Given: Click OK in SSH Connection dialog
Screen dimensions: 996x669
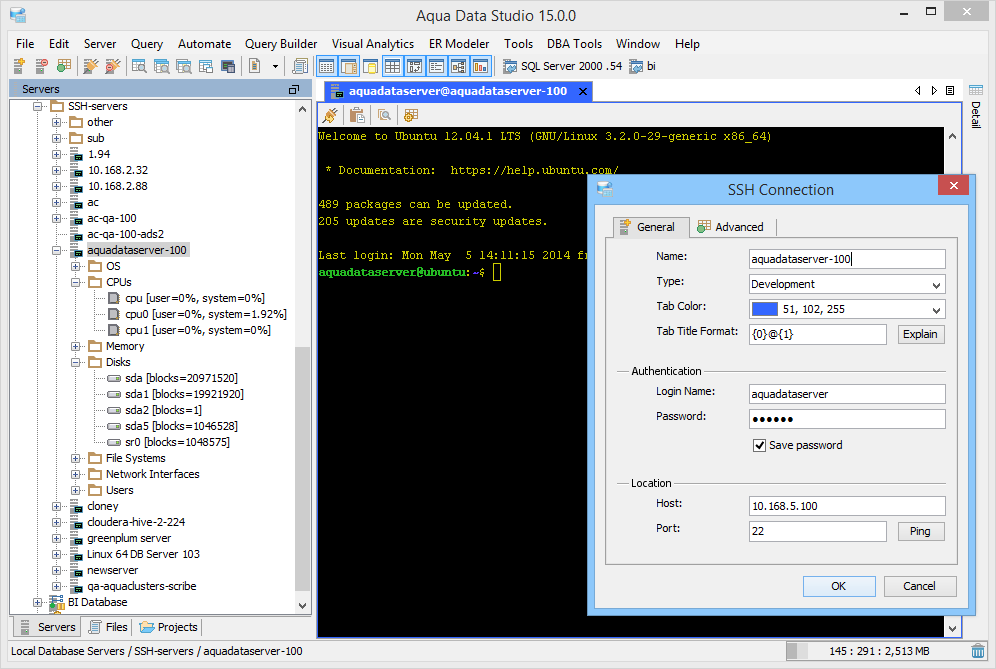Looking at the screenshot, I should point(838,586).
